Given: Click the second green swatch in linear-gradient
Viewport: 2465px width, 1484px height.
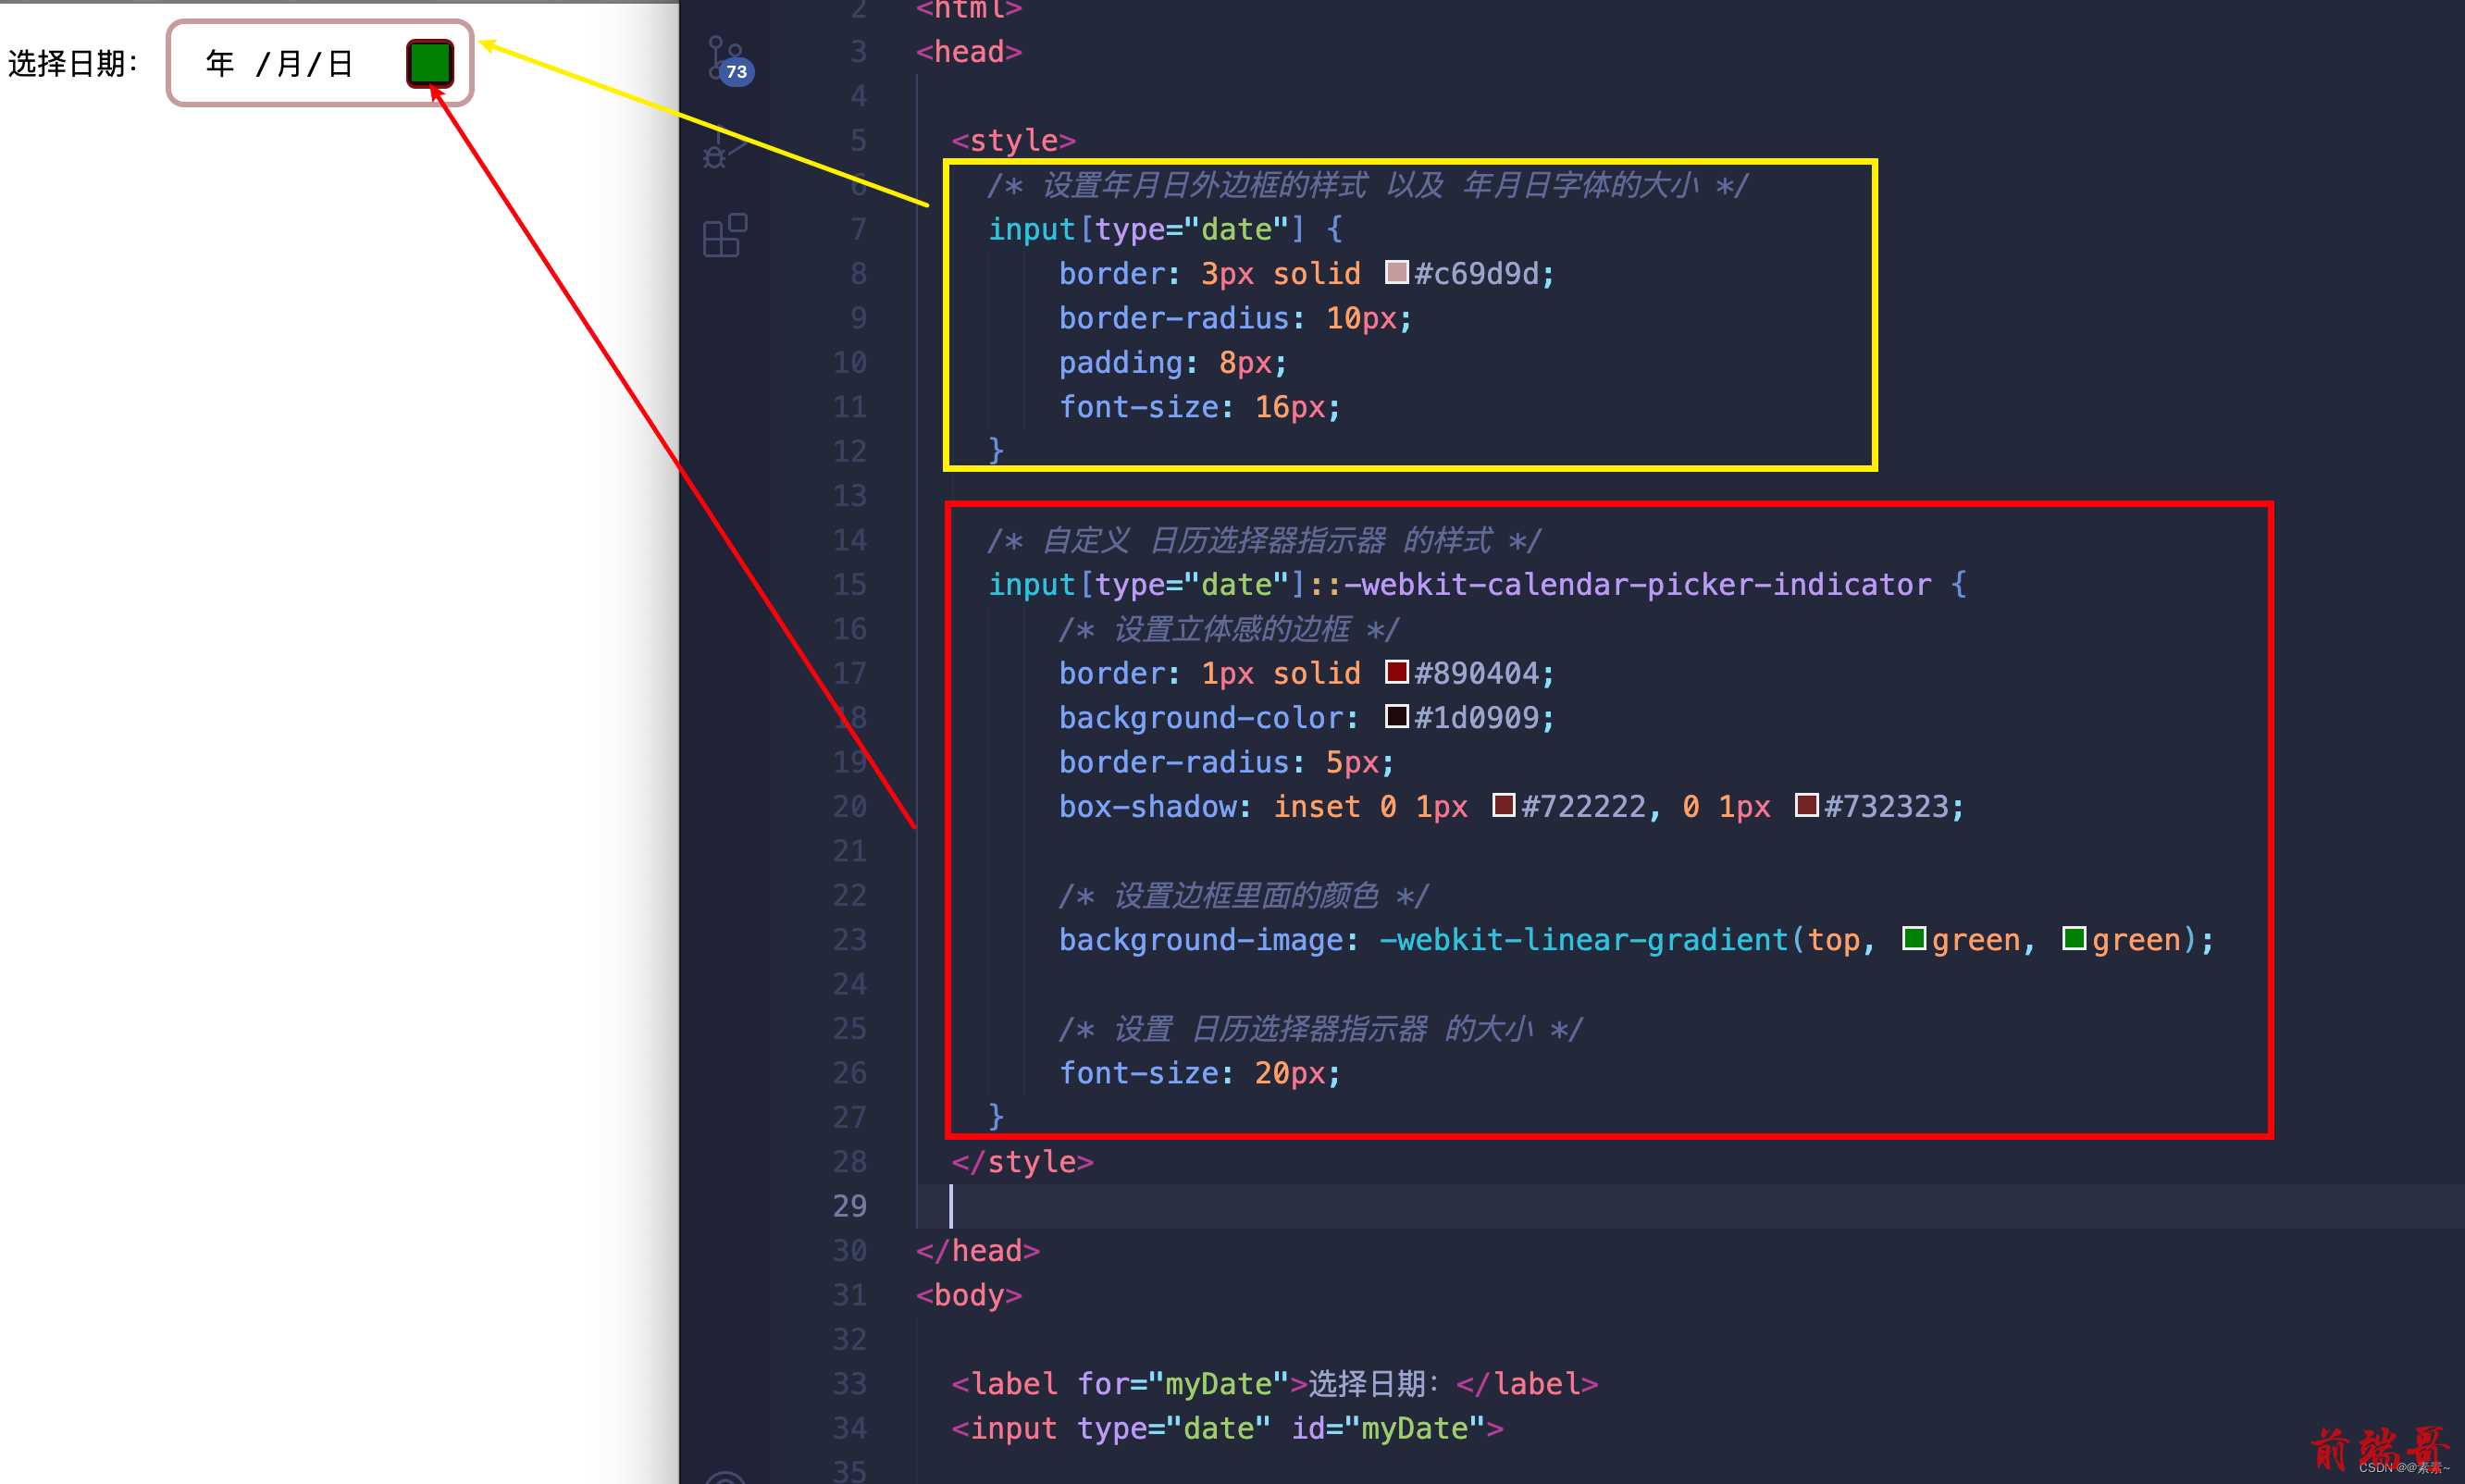Looking at the screenshot, I should 2074,938.
